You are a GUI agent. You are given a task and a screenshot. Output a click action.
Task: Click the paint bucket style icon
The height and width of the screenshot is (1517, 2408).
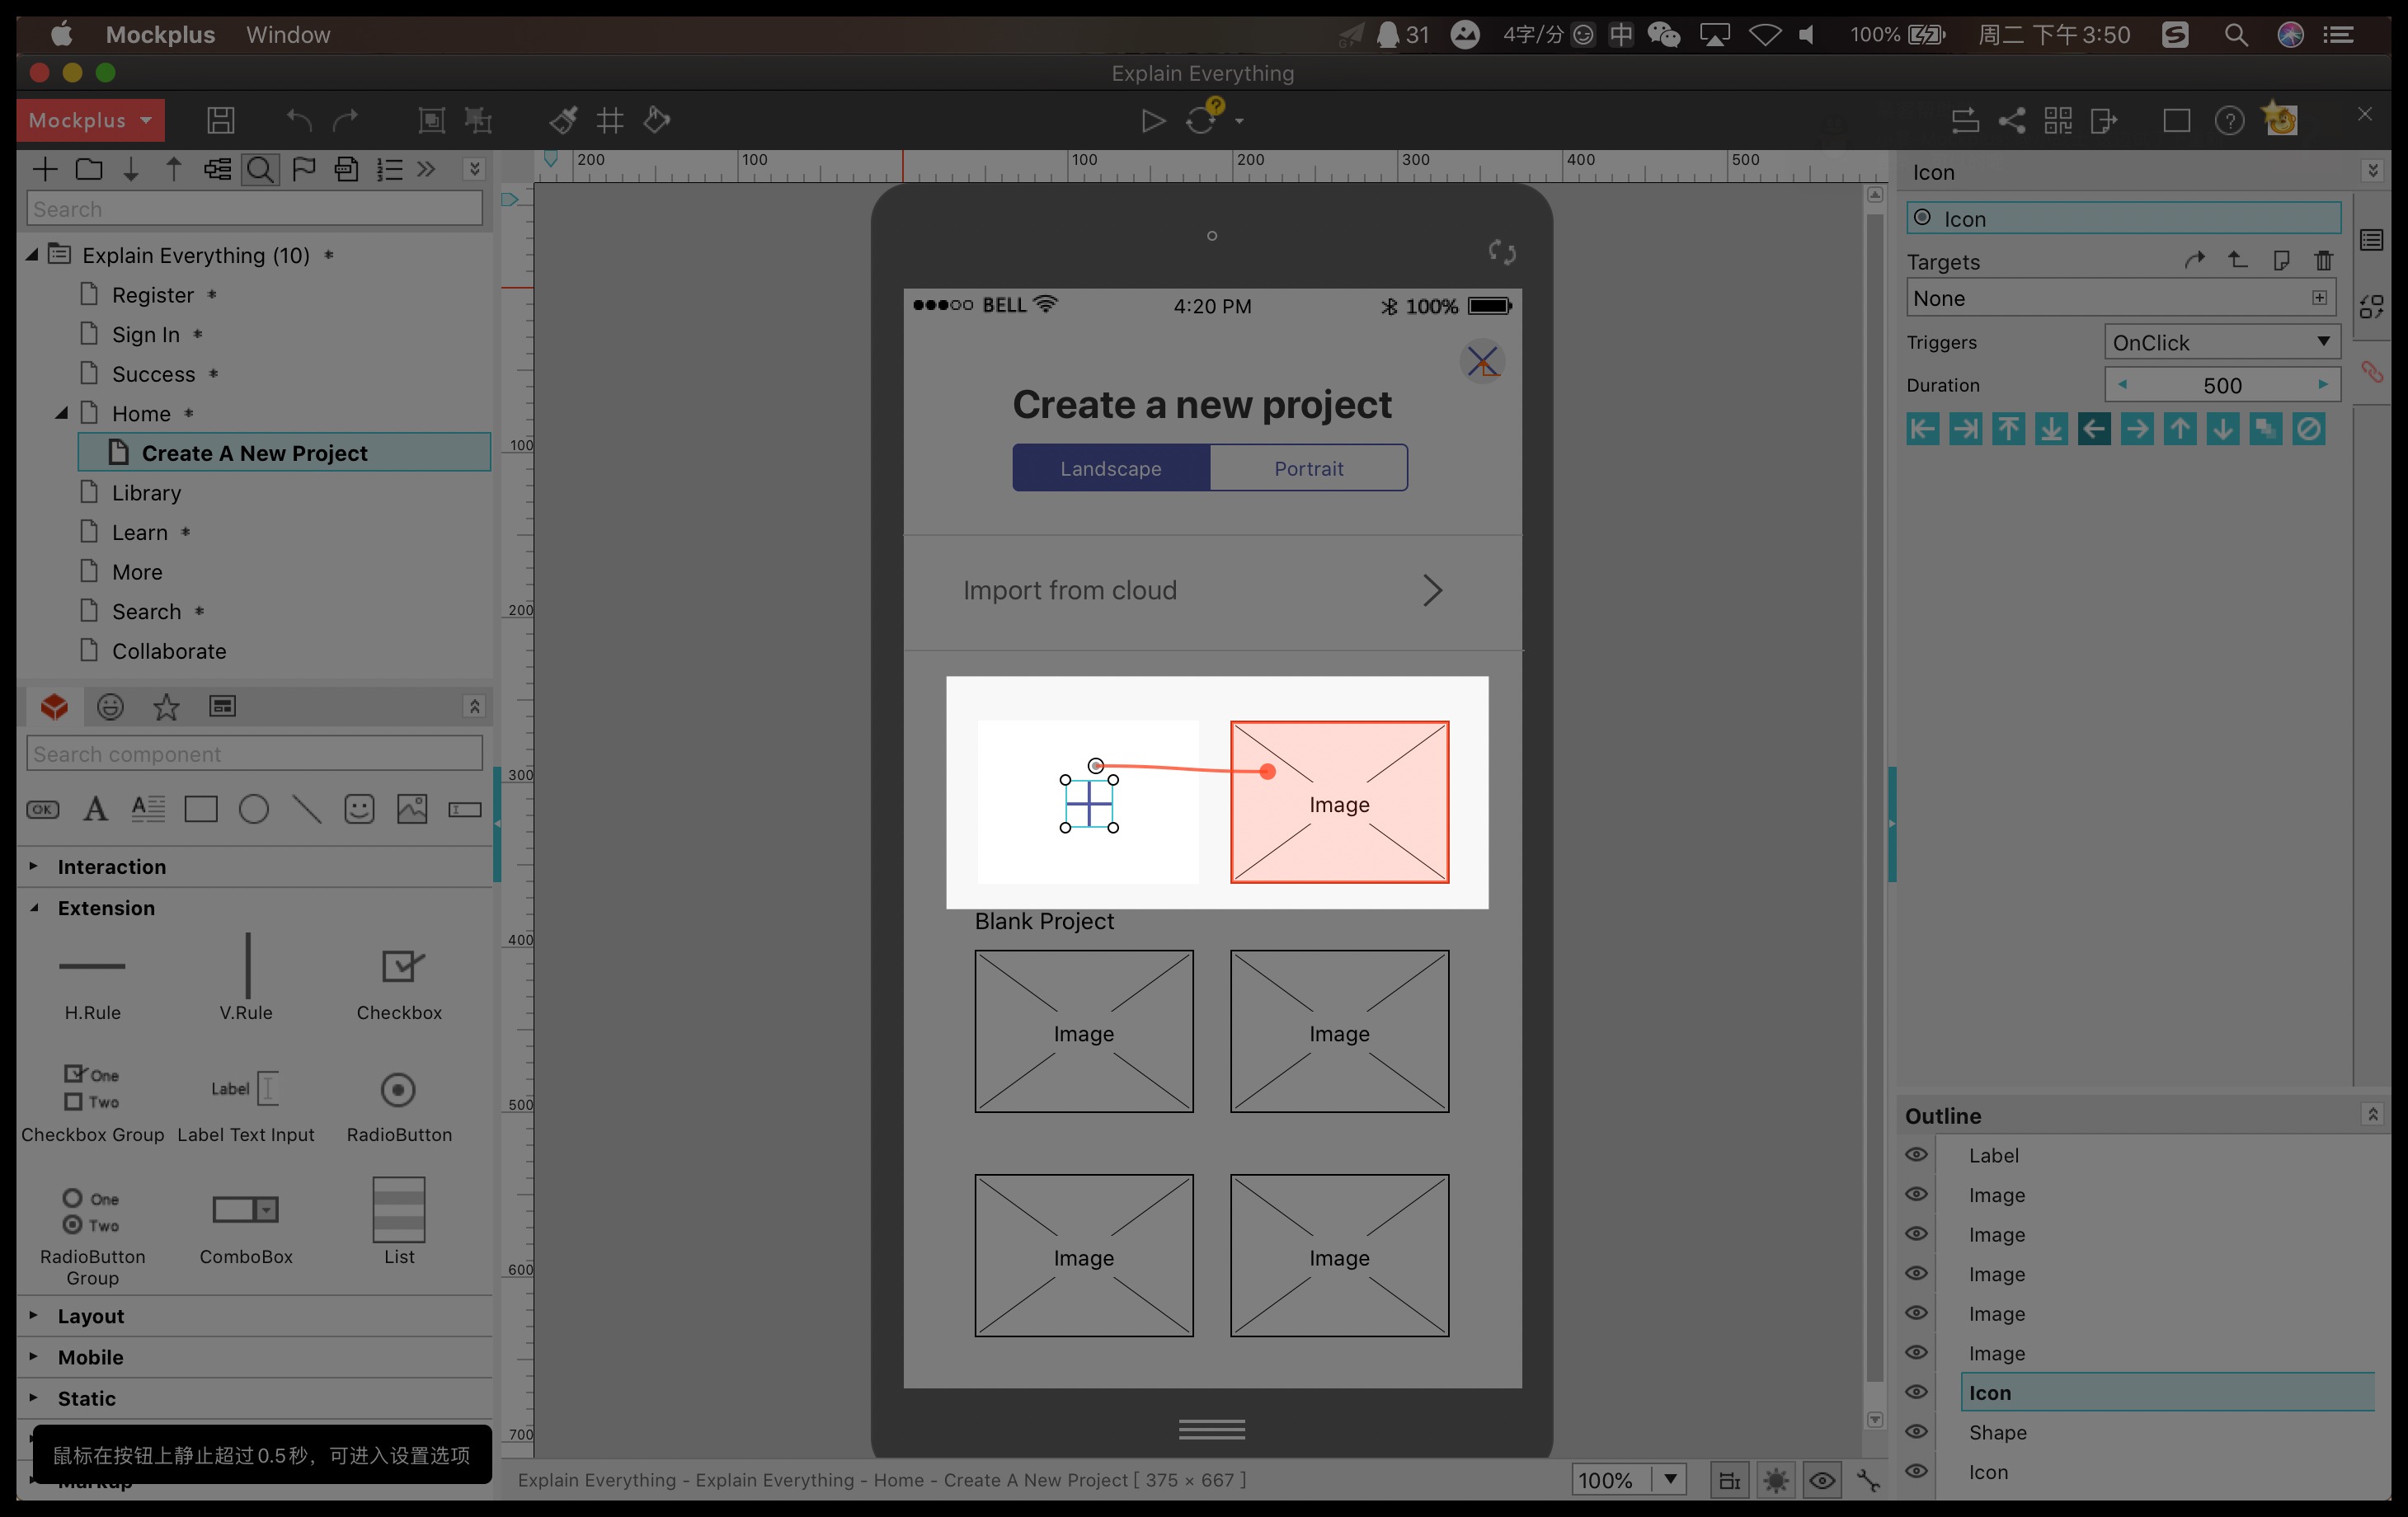pyautogui.click(x=657, y=120)
